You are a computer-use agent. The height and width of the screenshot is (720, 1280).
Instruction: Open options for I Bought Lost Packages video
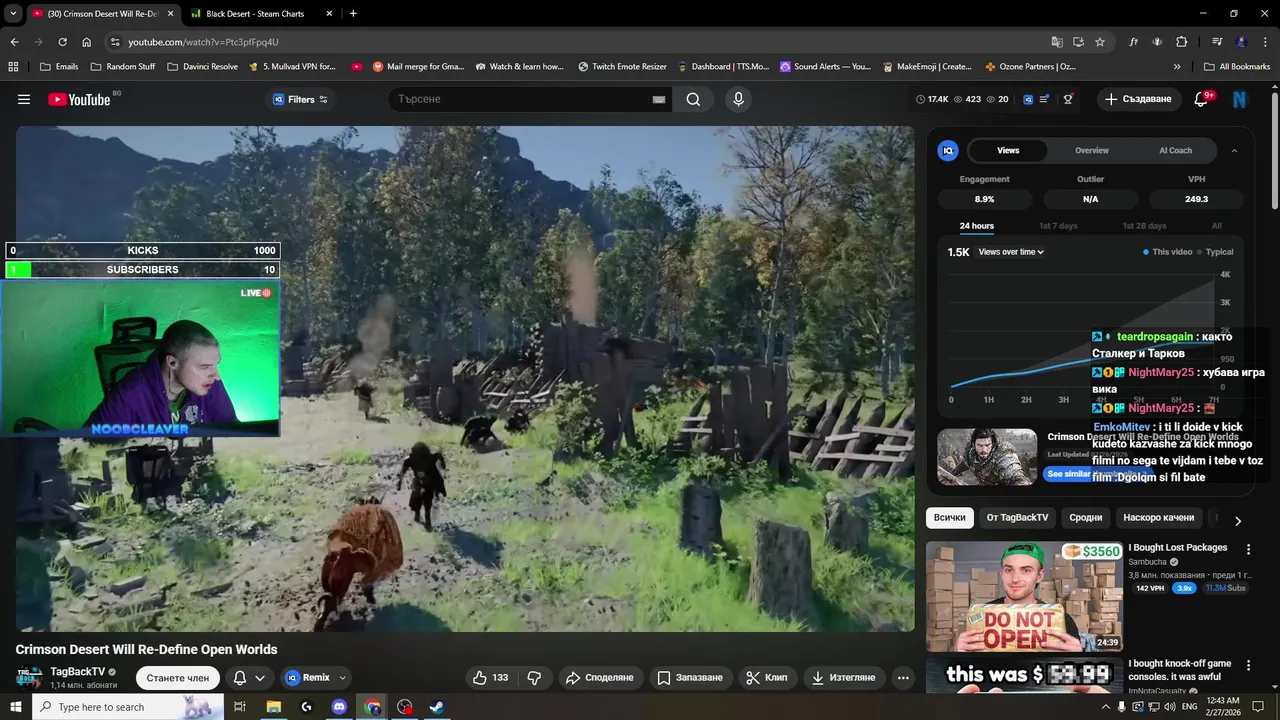click(x=1248, y=549)
